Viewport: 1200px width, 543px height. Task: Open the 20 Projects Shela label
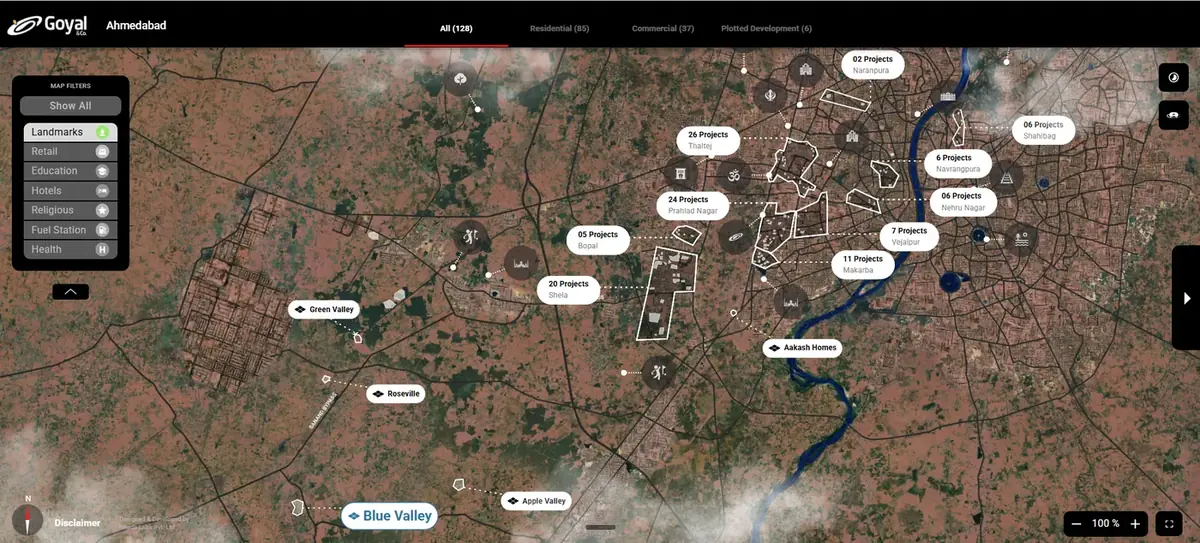[x=568, y=290]
